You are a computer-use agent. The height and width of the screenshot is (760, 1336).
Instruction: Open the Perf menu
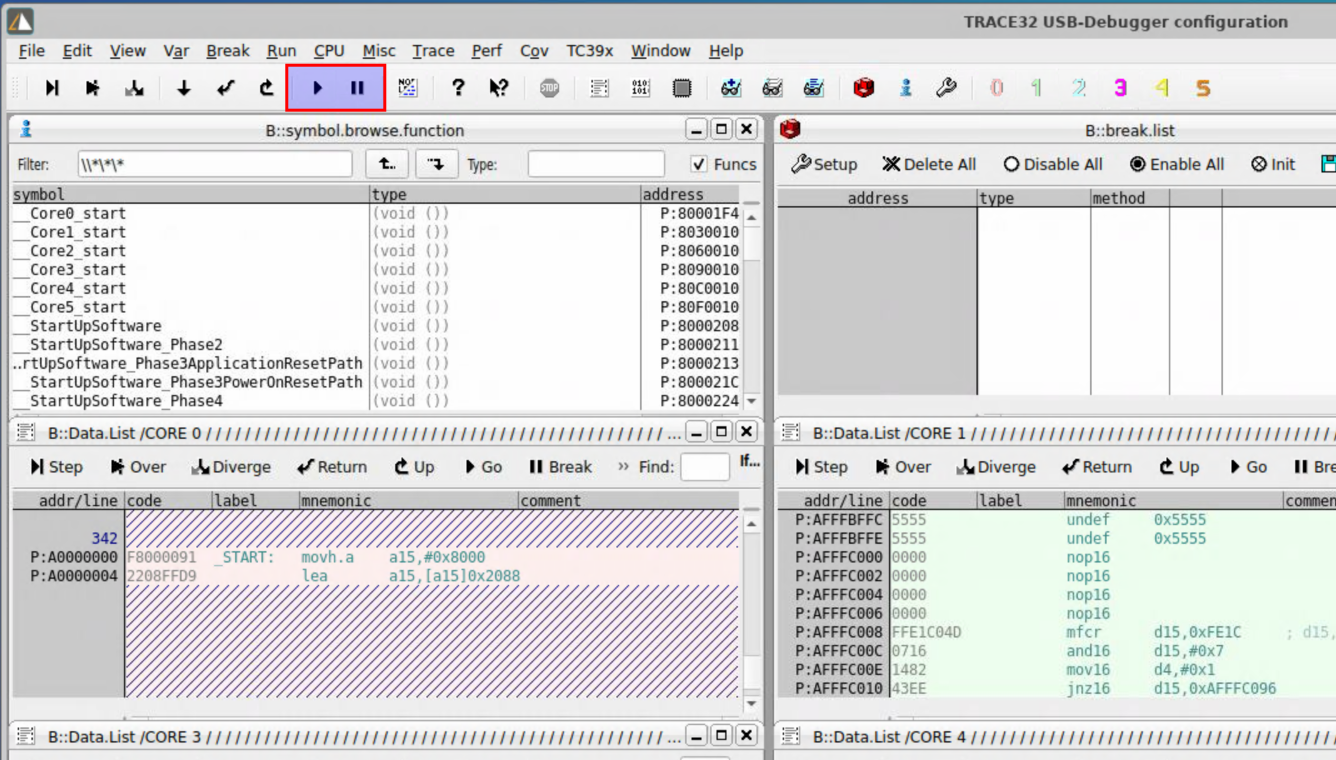pos(487,51)
